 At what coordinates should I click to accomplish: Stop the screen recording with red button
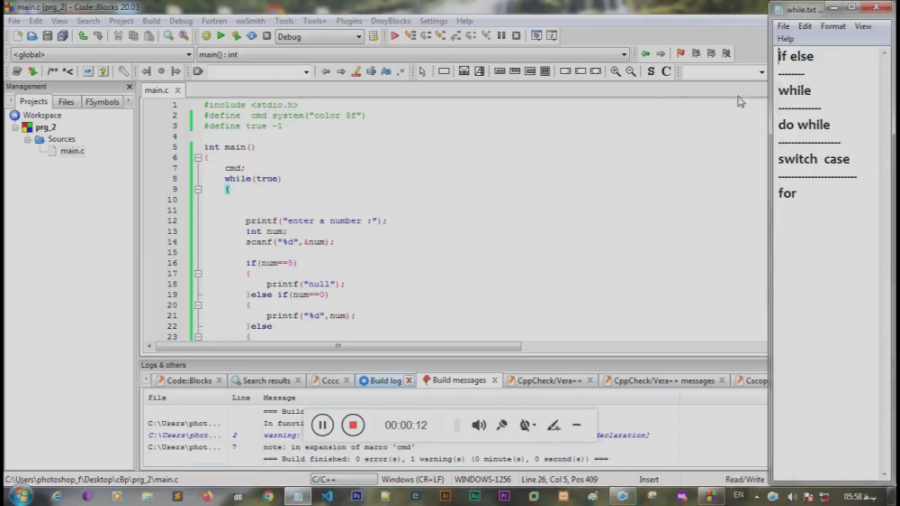pos(352,425)
